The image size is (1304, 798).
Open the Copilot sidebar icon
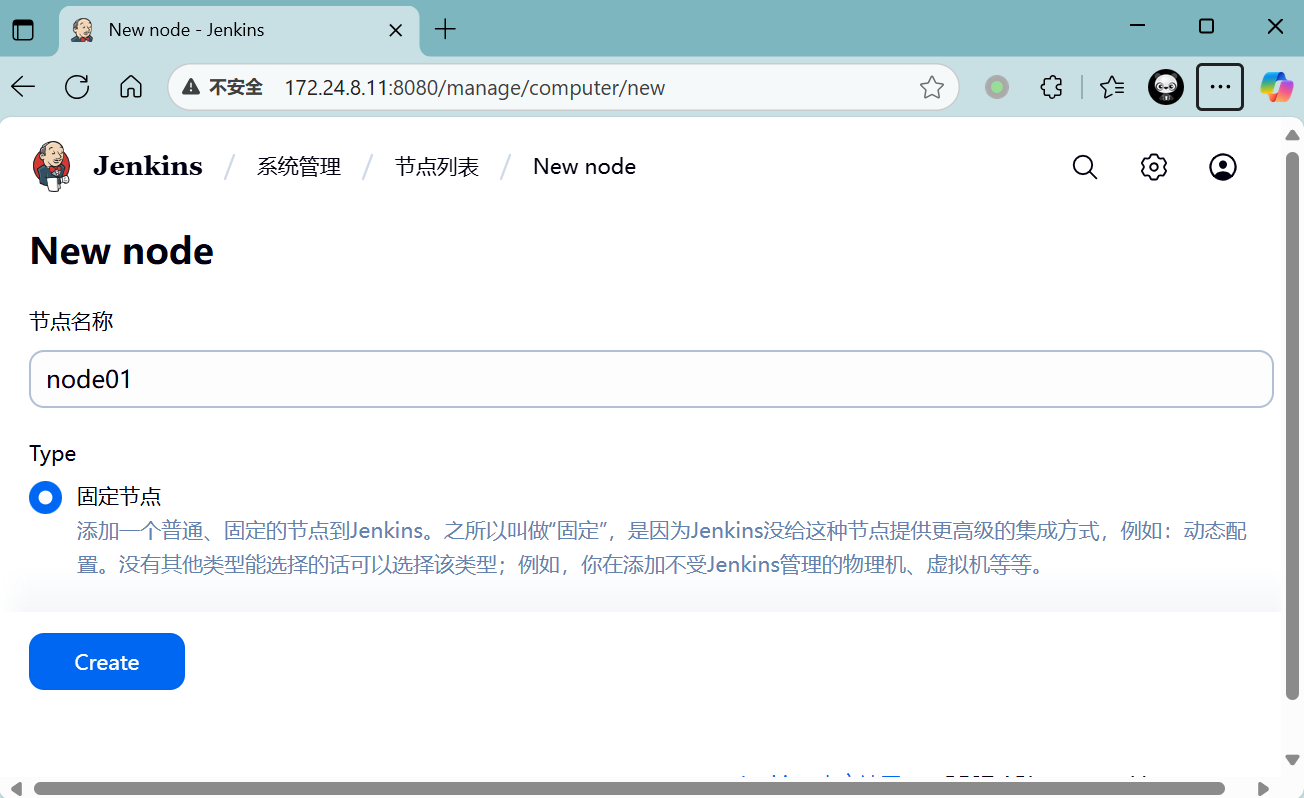point(1276,87)
